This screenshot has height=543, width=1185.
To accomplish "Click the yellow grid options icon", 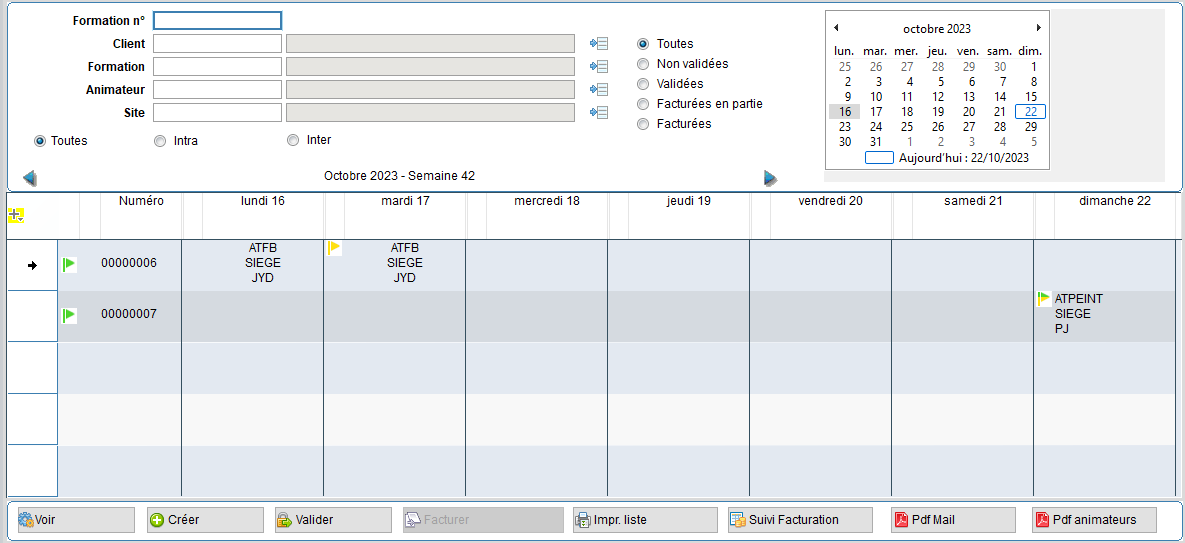I will click(16, 215).
